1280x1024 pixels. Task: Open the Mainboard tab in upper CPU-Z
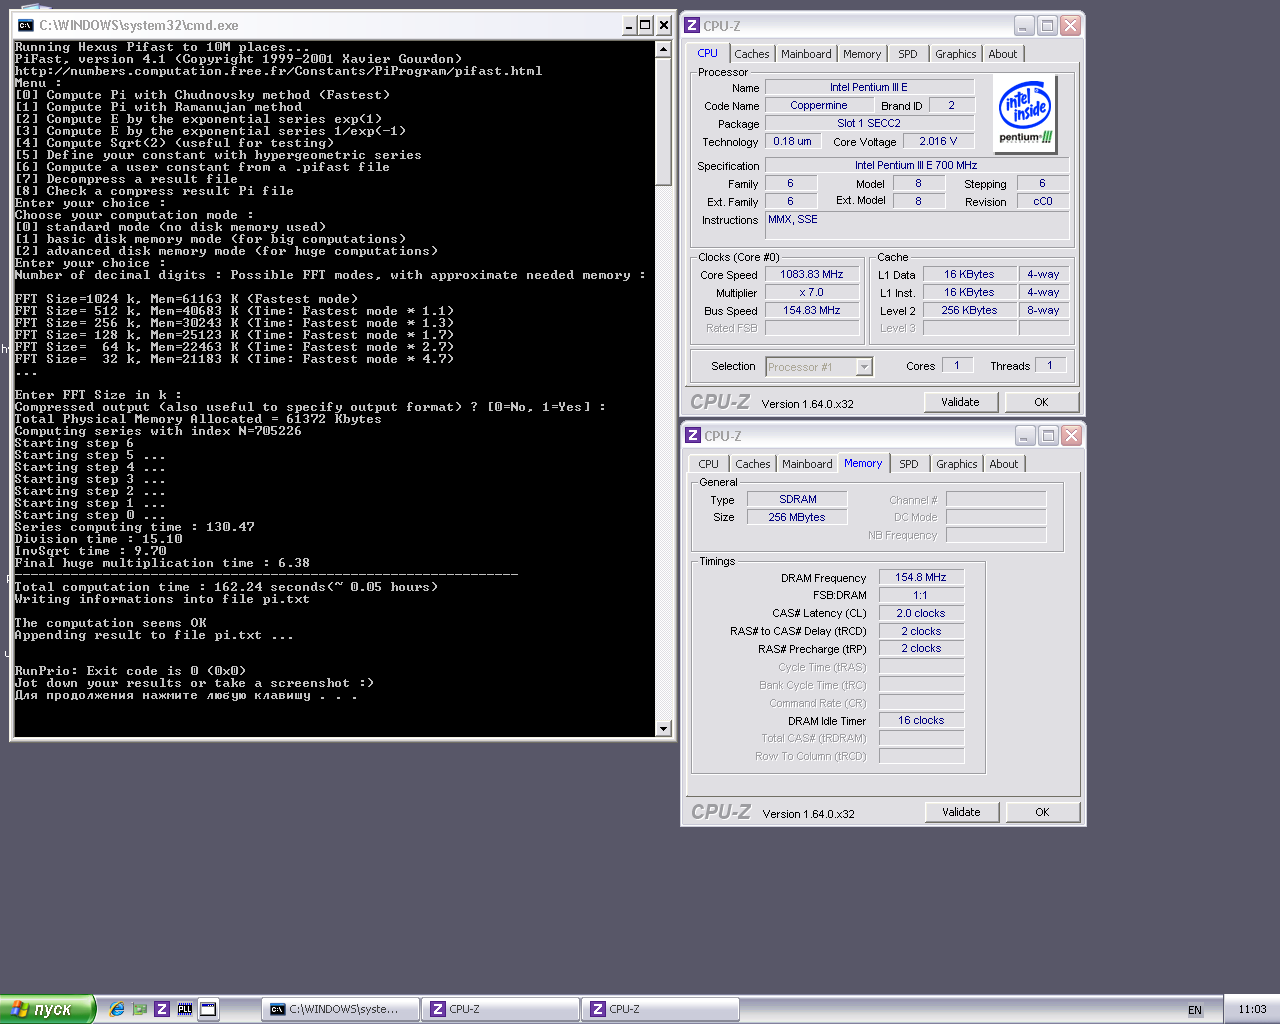pyautogui.click(x=806, y=54)
